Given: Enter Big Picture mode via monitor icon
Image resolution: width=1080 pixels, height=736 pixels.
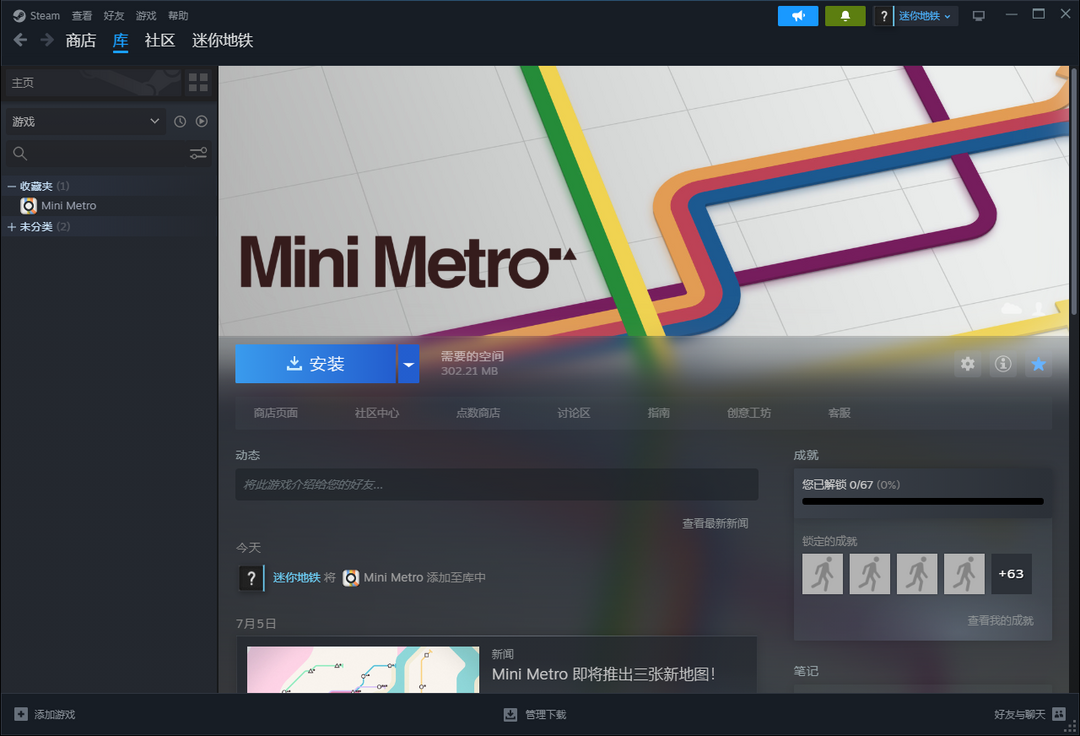Looking at the screenshot, I should pyautogui.click(x=978, y=16).
